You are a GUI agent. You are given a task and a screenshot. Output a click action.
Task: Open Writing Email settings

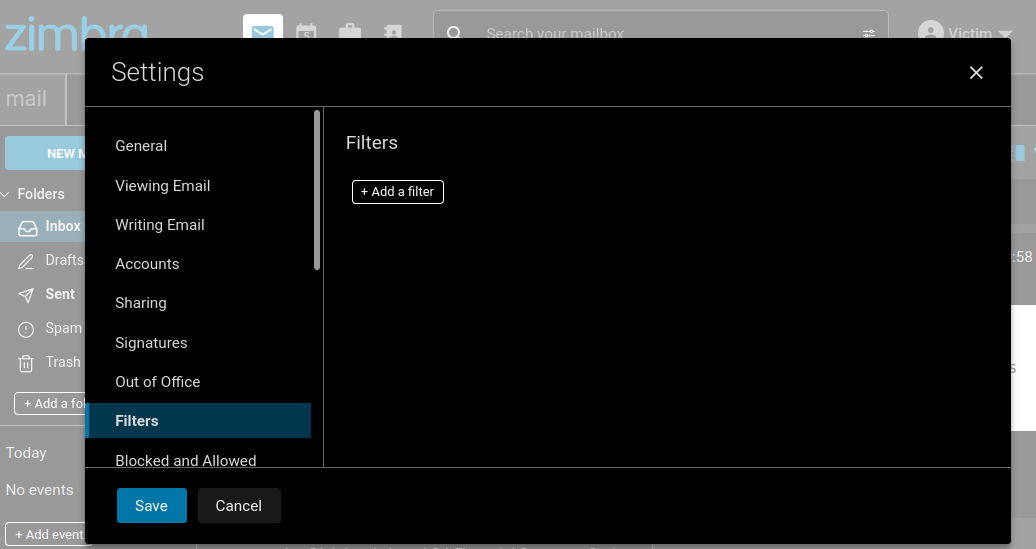point(160,225)
